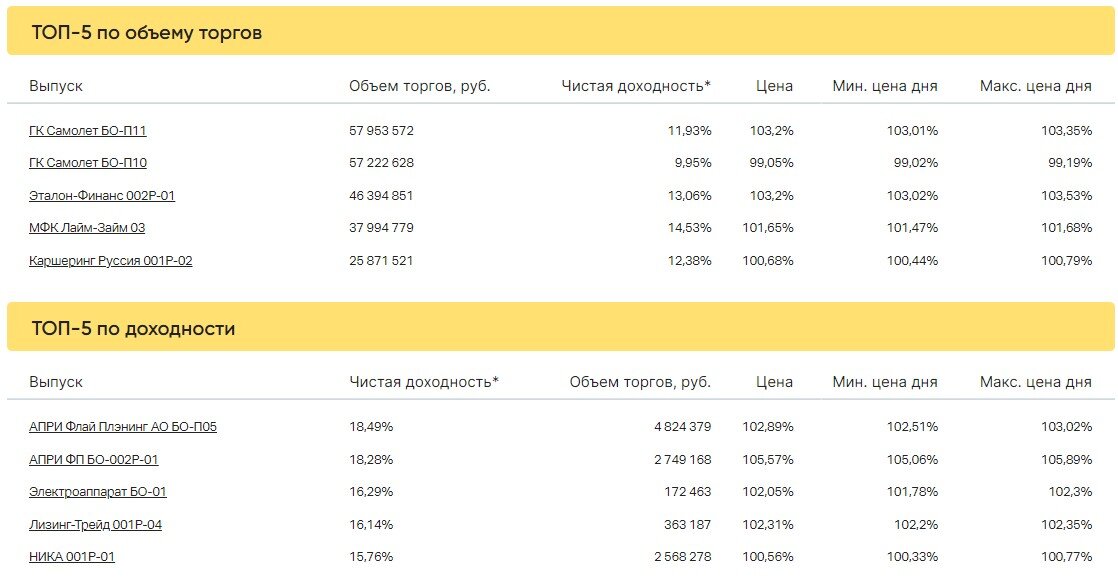Click Макс. цена дня header in first table
The image size is (1118, 583).
(x=1035, y=86)
